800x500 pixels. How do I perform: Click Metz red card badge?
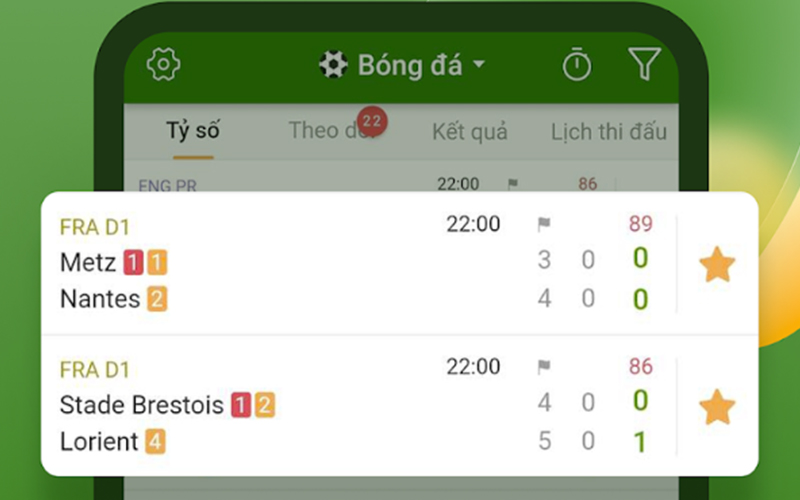point(133,263)
